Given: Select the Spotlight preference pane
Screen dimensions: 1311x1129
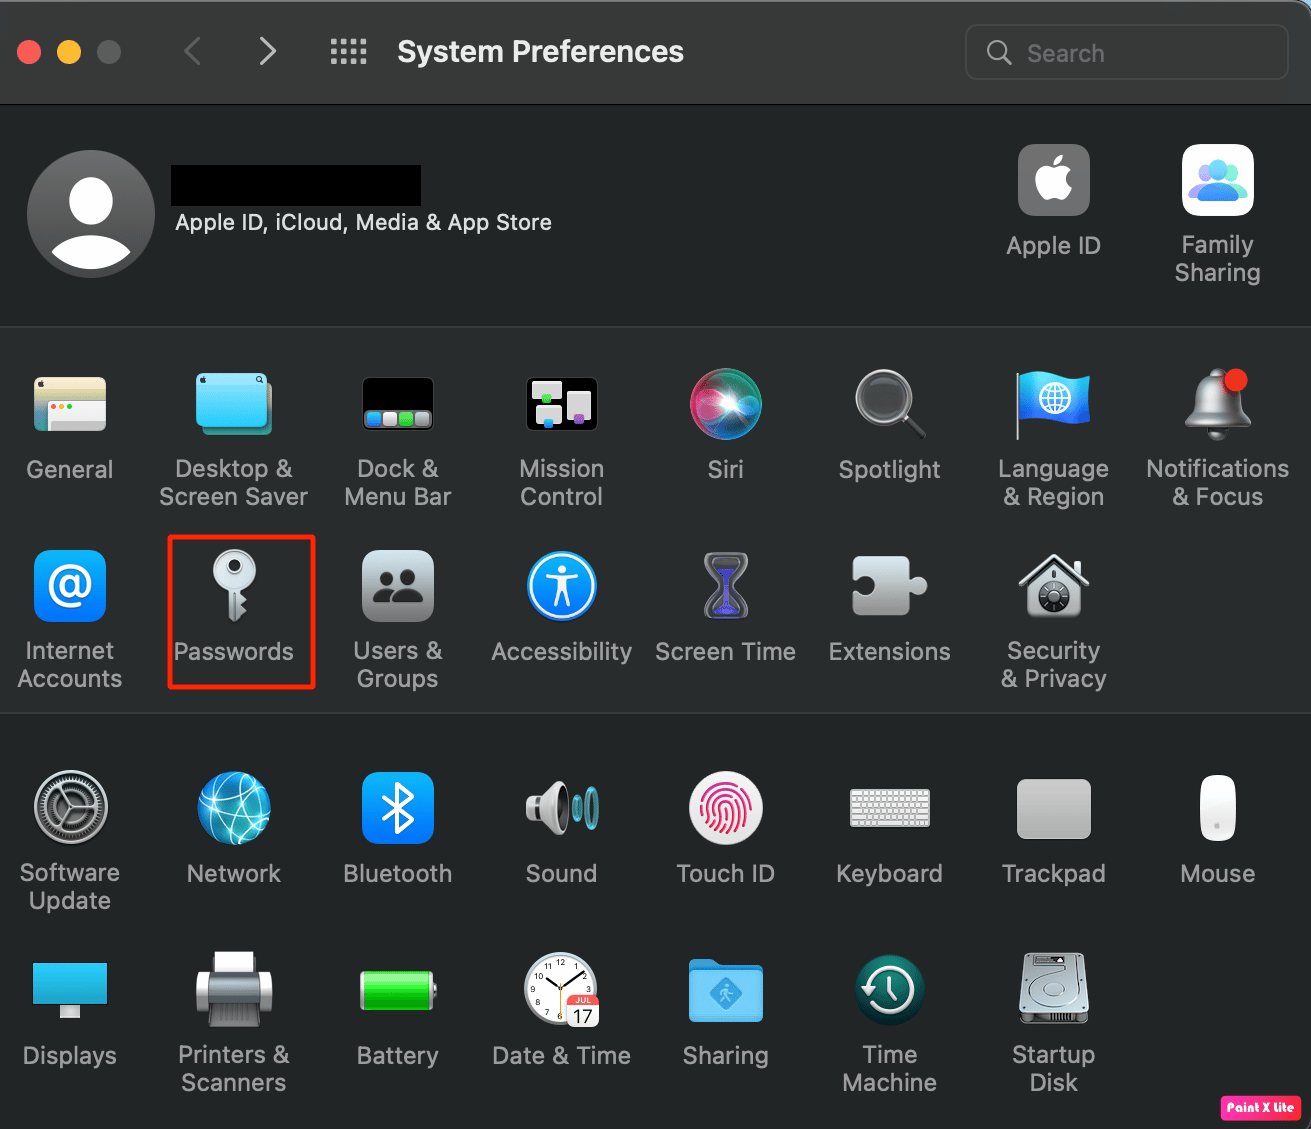Looking at the screenshot, I should click(889, 425).
